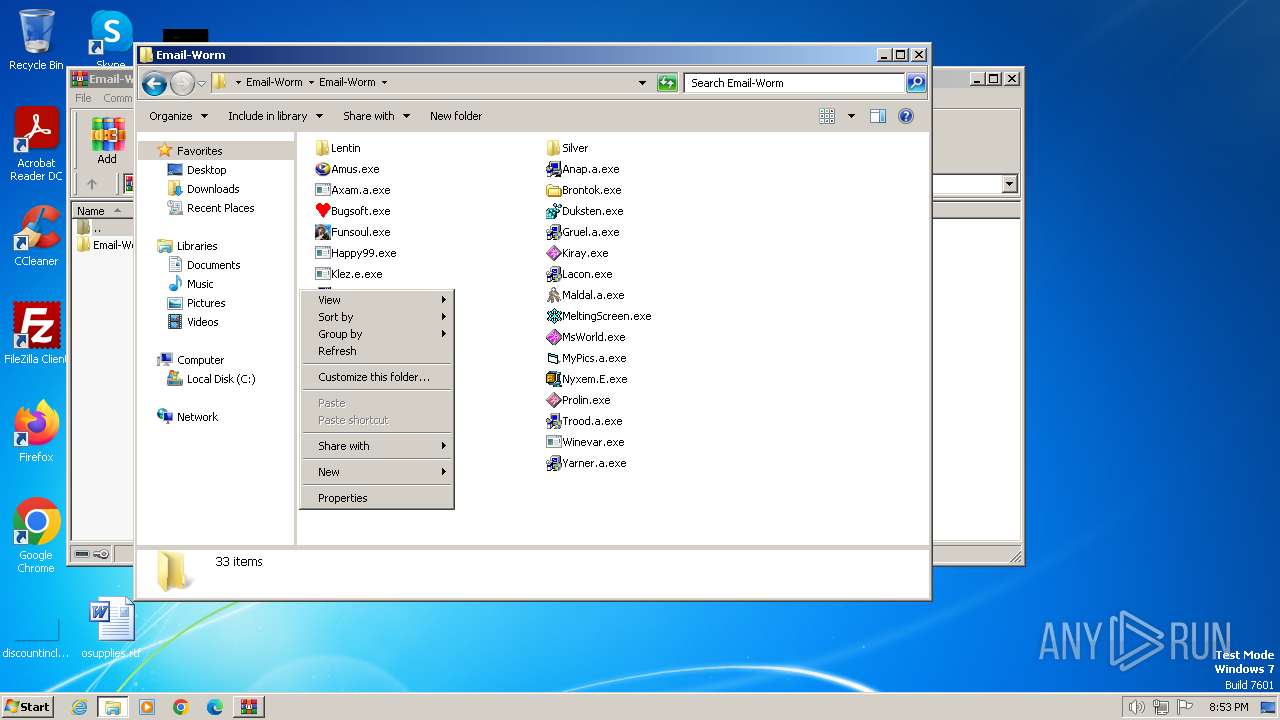This screenshot has height=720, width=1280.
Task: Open Pictures library
Action: tap(197, 303)
